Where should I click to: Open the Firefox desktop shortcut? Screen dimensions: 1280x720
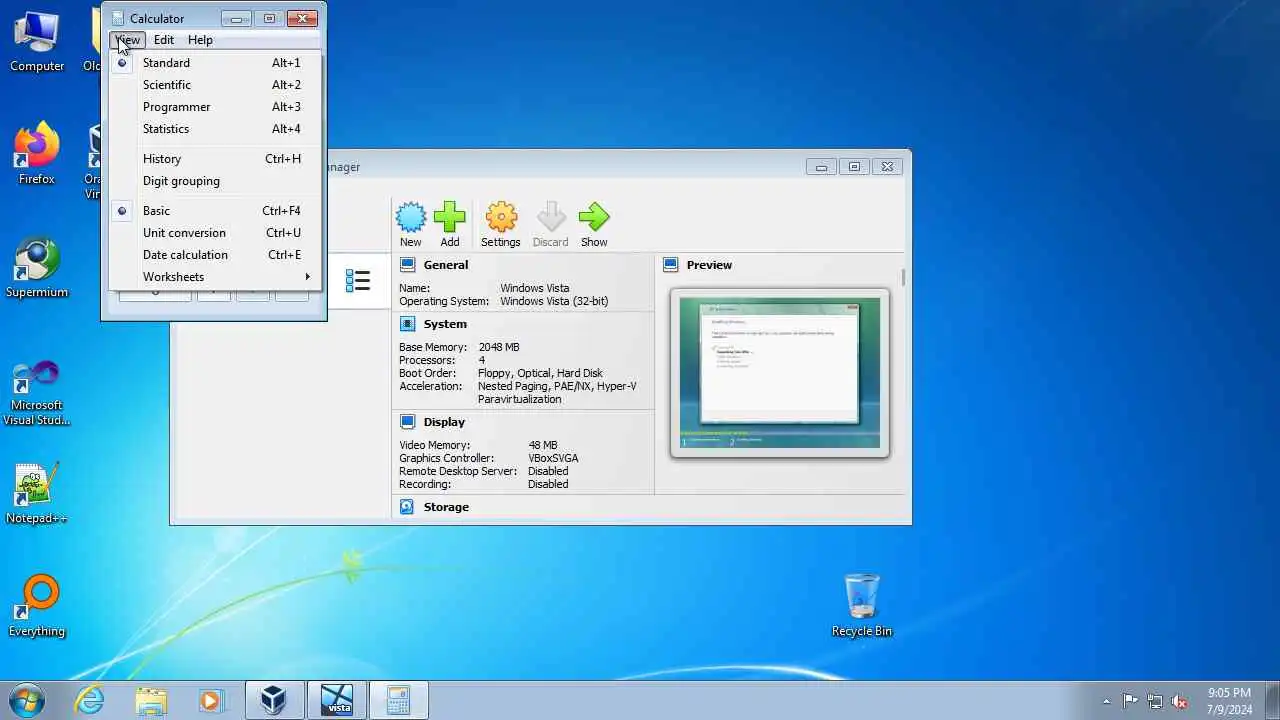(37, 155)
